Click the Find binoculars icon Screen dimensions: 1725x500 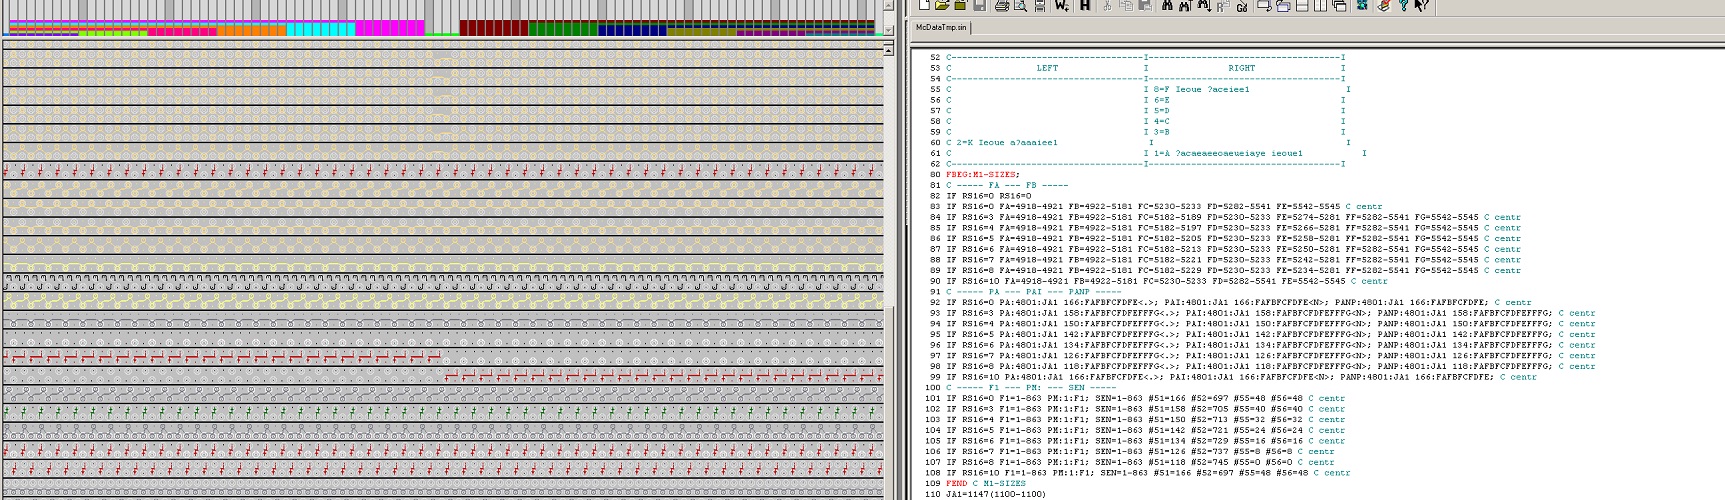[1167, 5]
